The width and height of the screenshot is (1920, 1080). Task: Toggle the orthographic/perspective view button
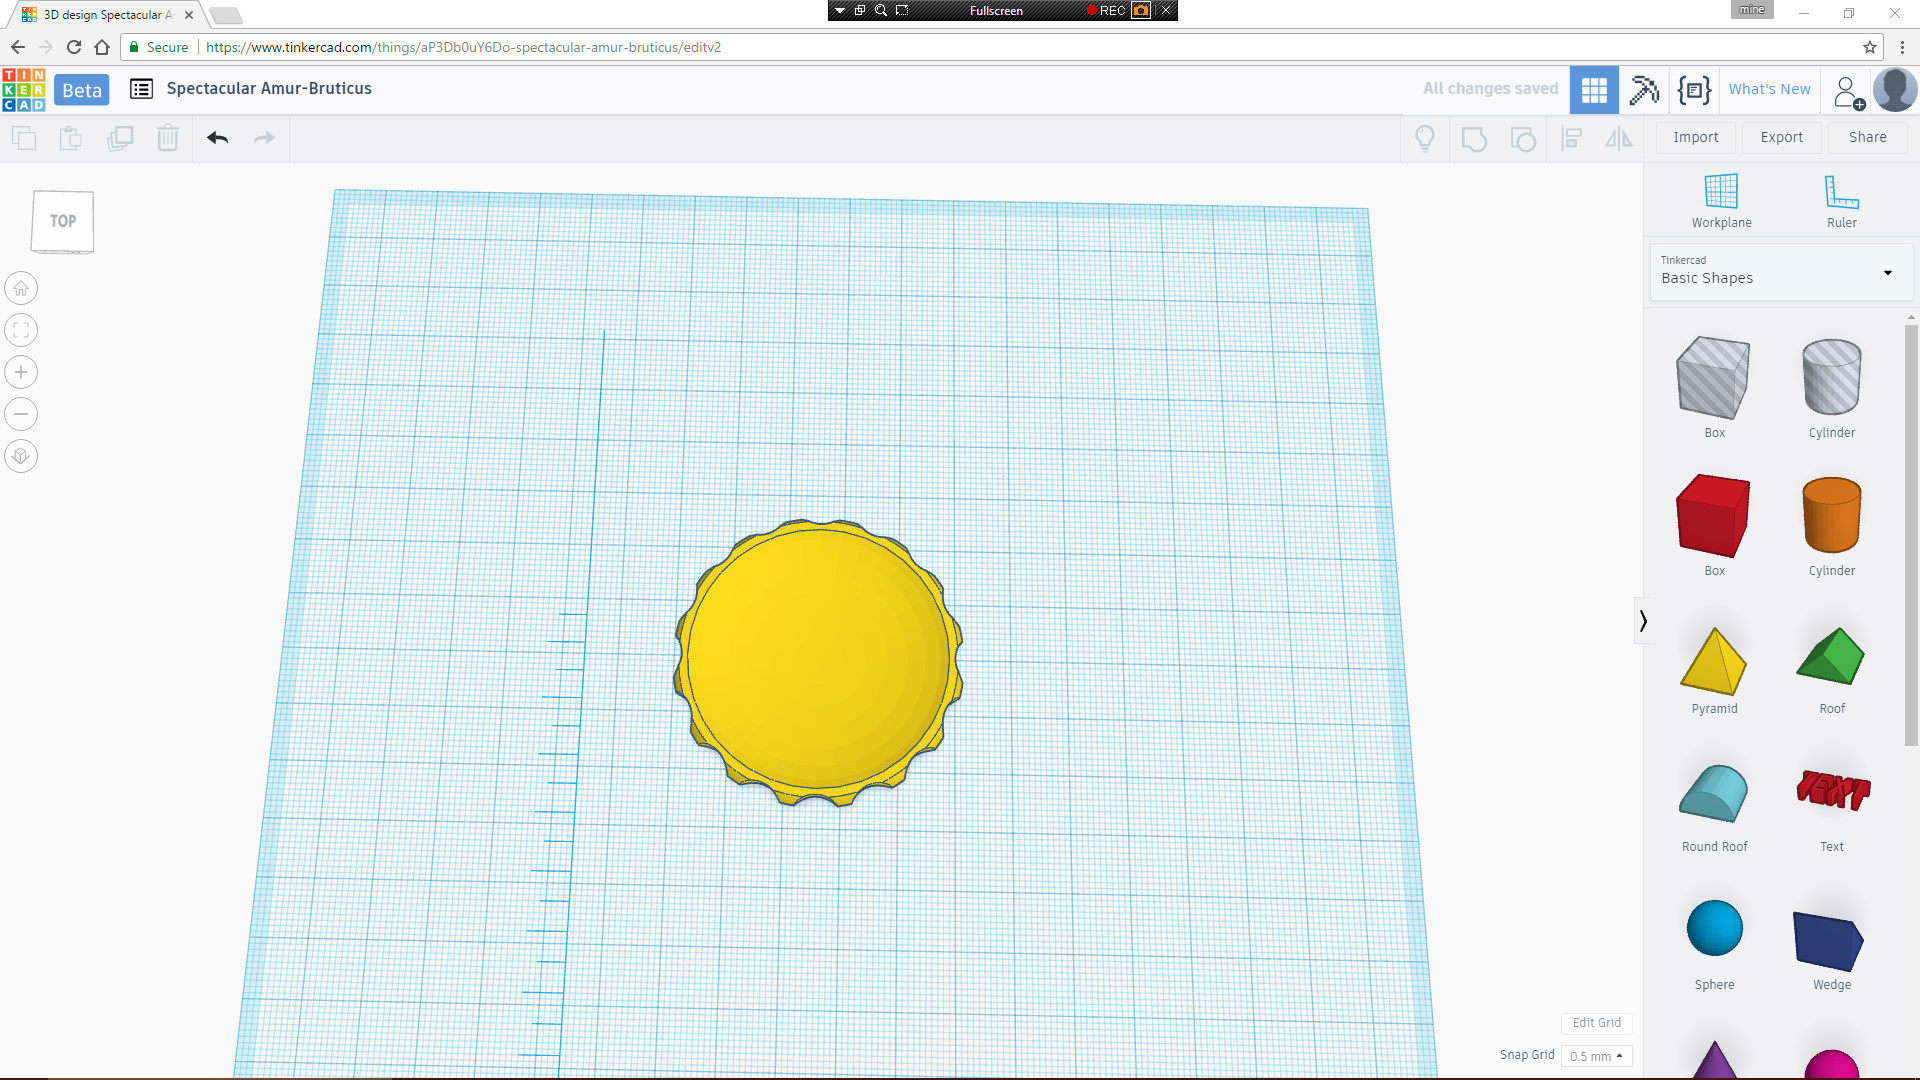(21, 456)
